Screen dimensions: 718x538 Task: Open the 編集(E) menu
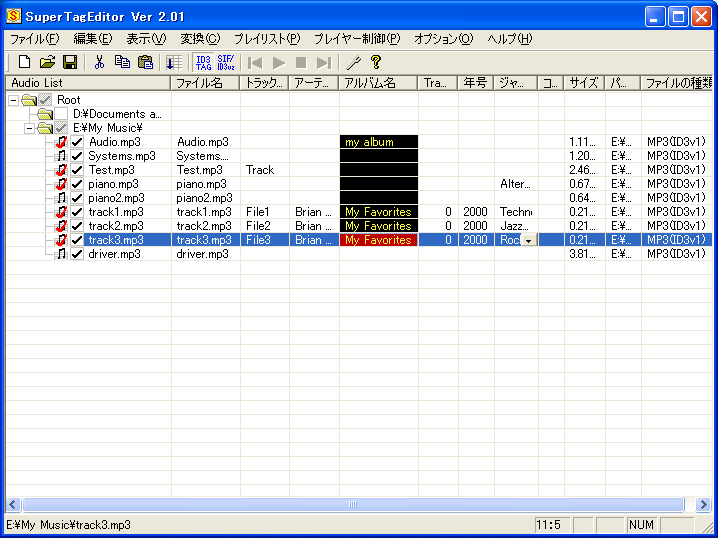(x=93, y=39)
